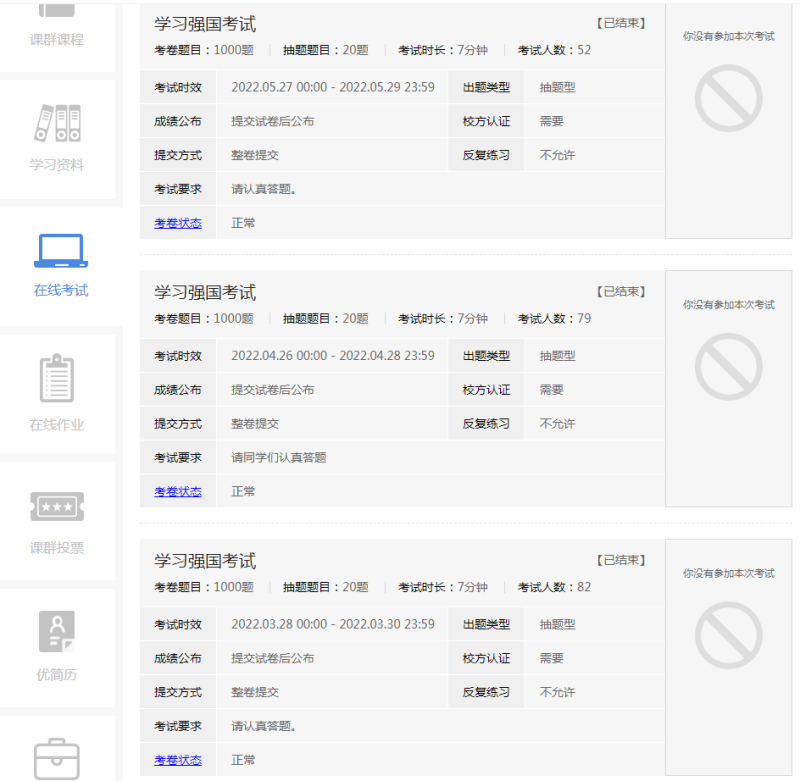Screen dimensions: 800x781
Task: Click 学习强国考试 title of the March exam
Action: (x=205, y=561)
